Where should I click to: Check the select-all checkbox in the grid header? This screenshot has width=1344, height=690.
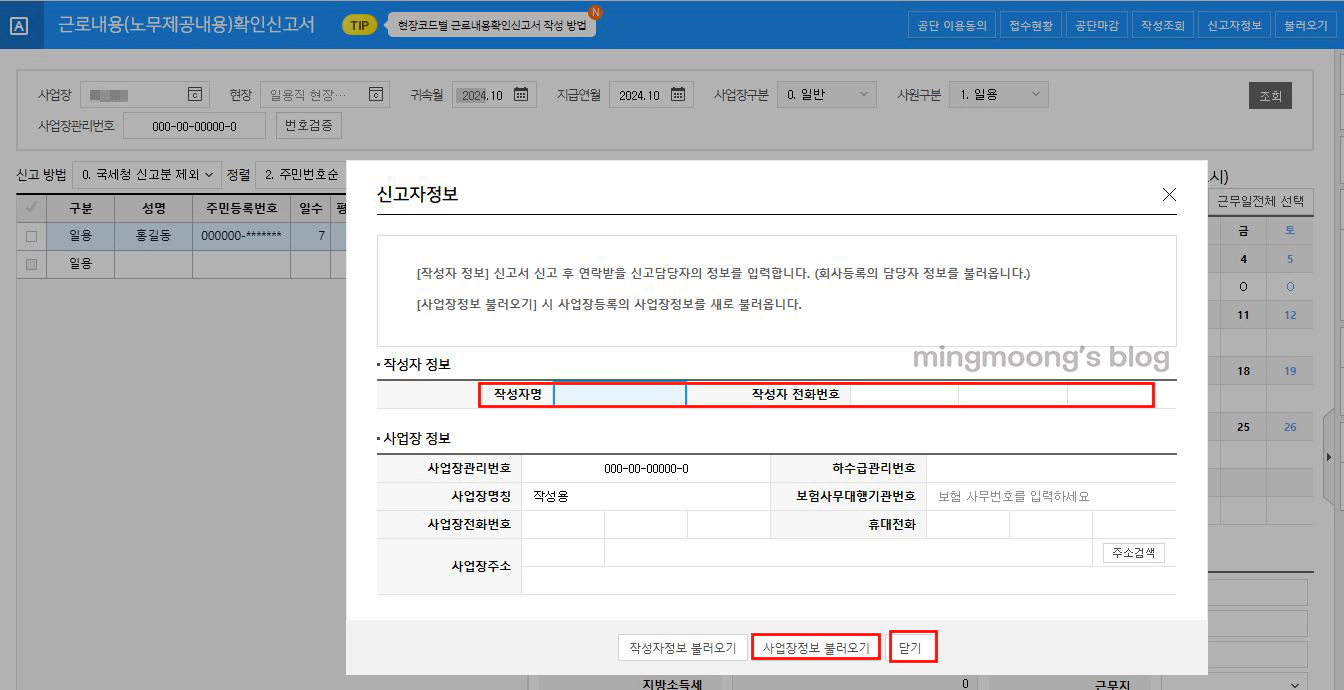tap(31, 207)
